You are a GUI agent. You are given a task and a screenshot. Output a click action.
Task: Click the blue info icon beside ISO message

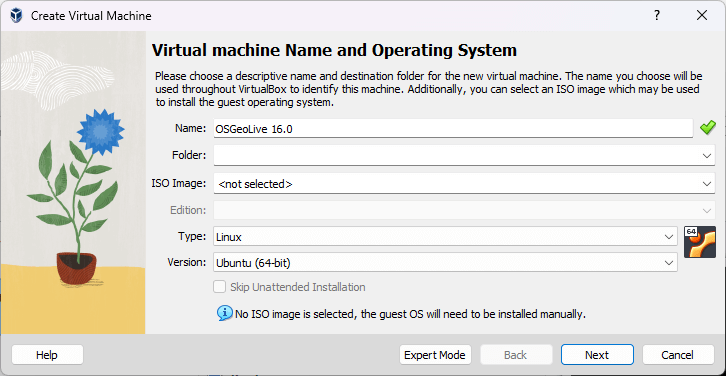[x=224, y=313]
